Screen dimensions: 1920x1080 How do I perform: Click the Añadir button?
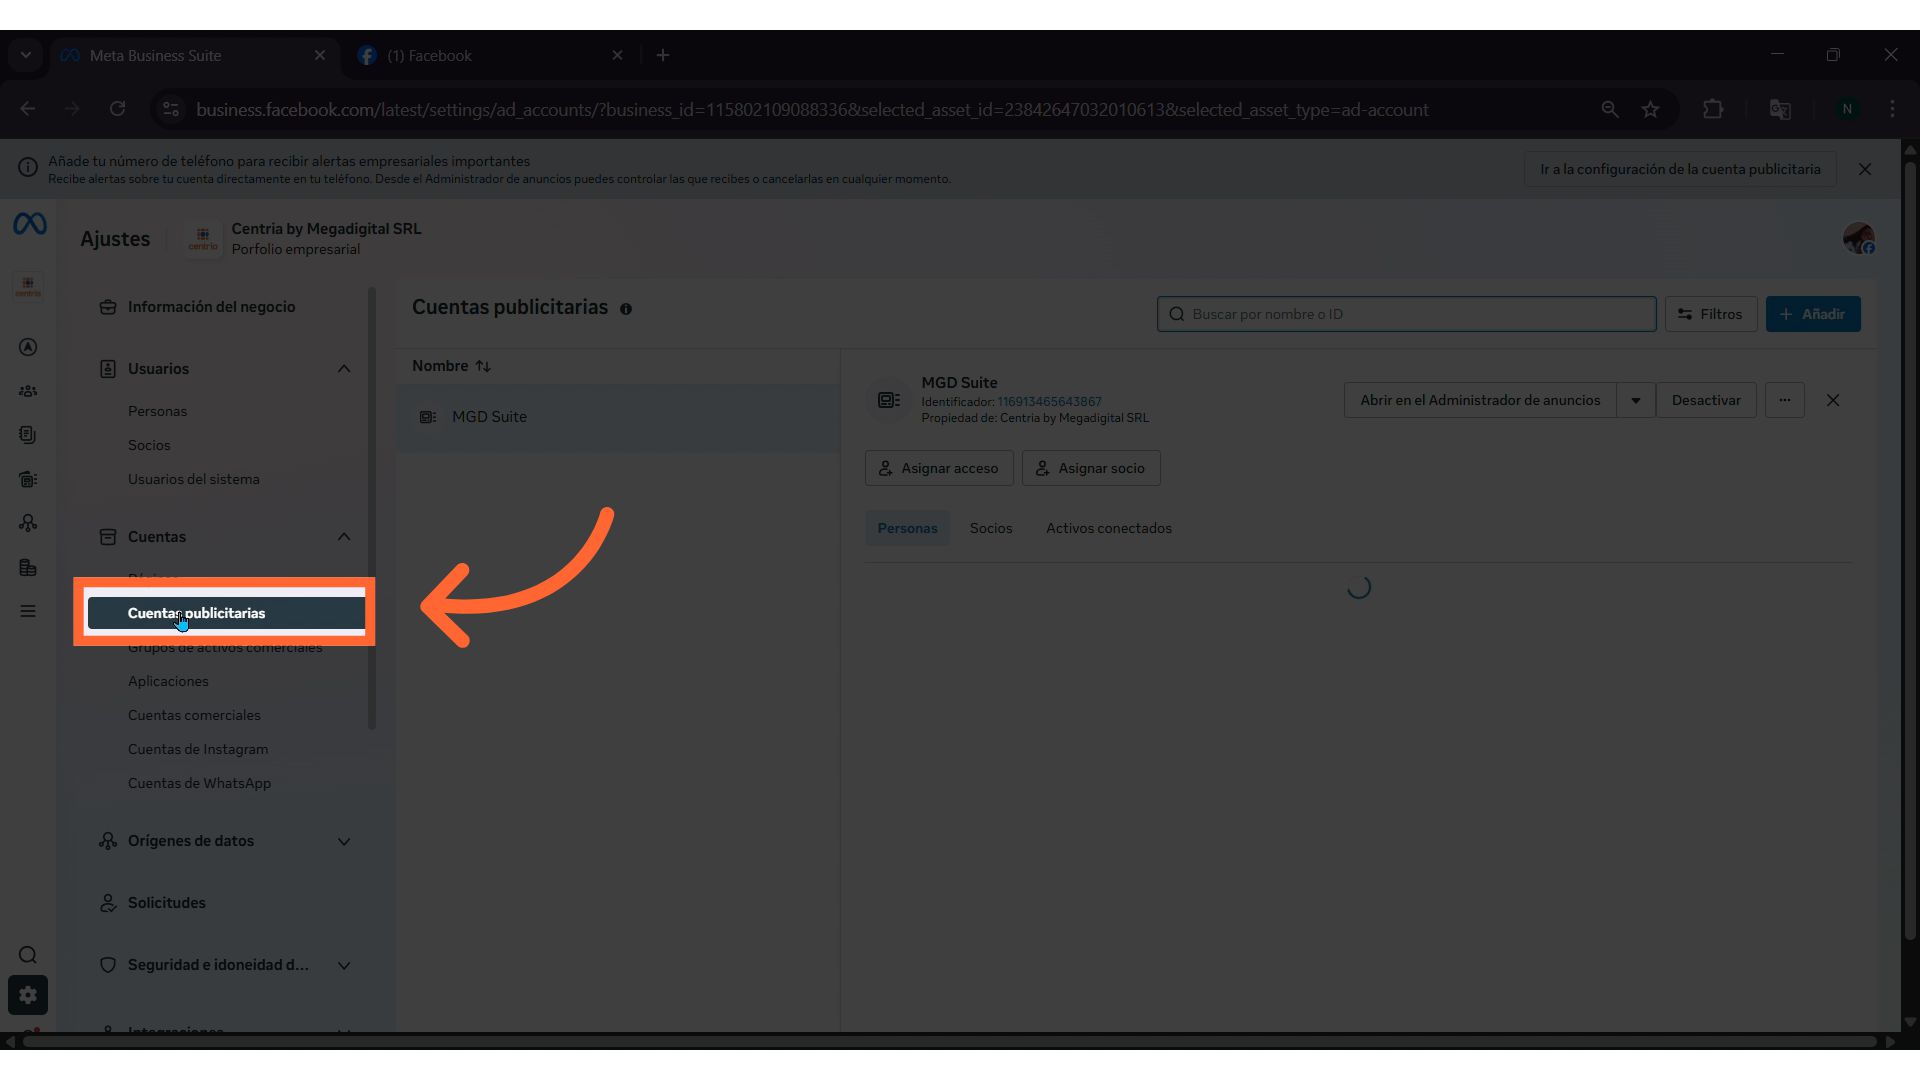pyautogui.click(x=1813, y=314)
